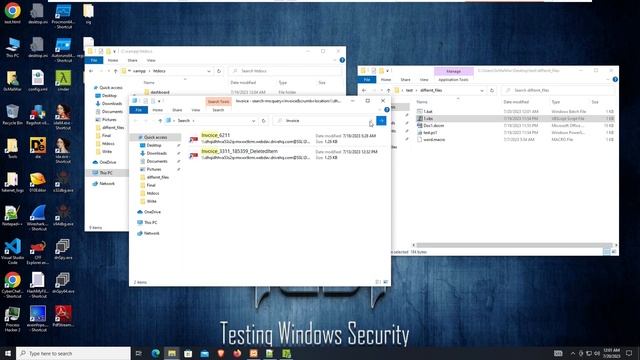This screenshot has height=360, width=640.
Task: Select Documents in search window sidebar
Action: [157, 161]
